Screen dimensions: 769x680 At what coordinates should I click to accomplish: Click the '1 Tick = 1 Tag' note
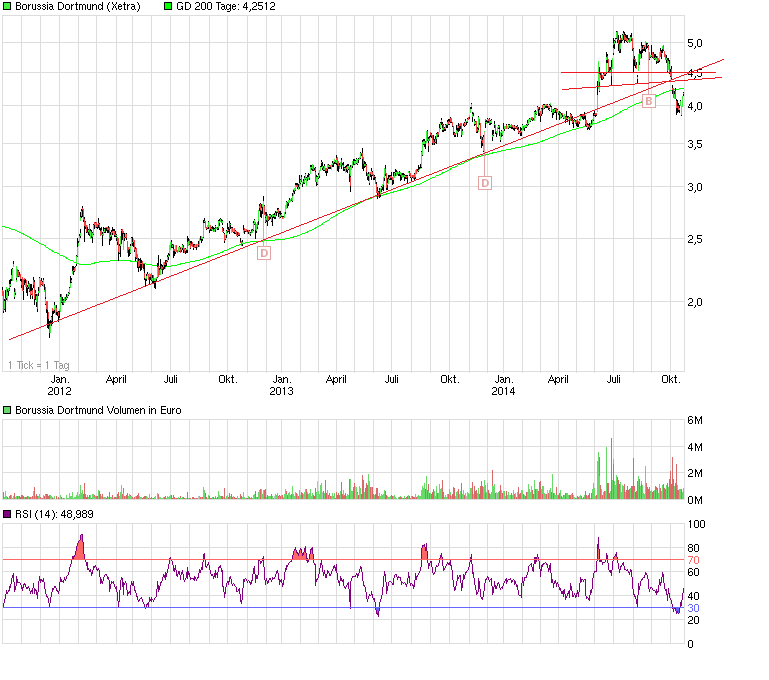39,365
